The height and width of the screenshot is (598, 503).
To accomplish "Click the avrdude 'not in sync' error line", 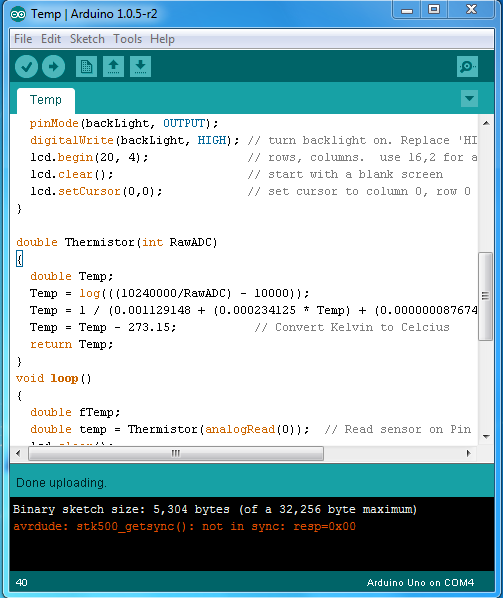I will tap(184, 527).
